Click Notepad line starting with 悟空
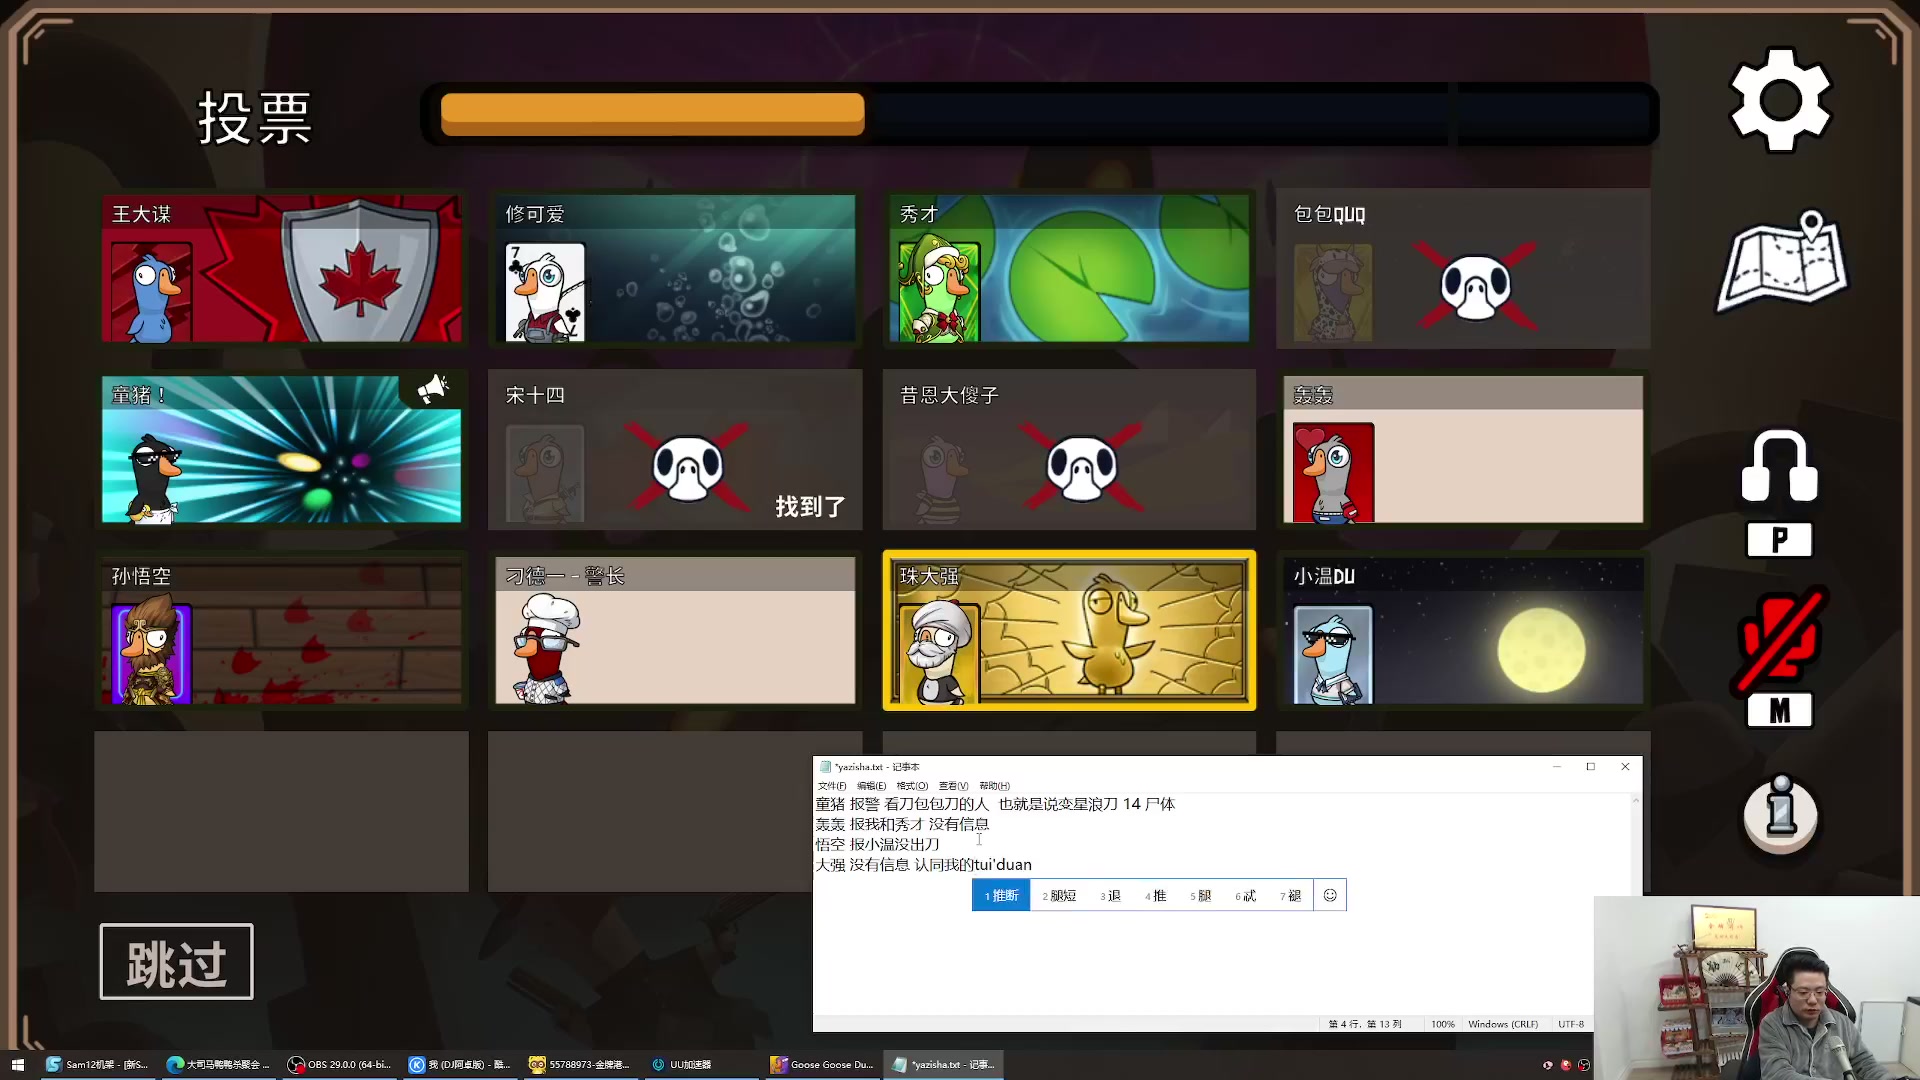This screenshot has height=1080, width=1920. [877, 844]
